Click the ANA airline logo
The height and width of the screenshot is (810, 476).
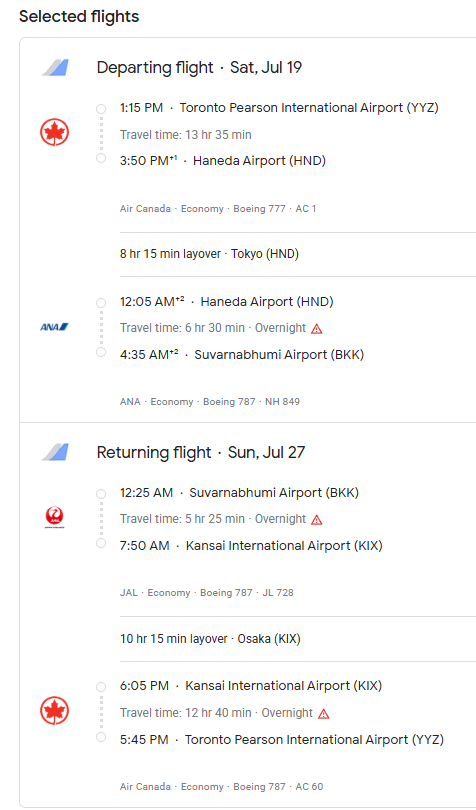pyautogui.click(x=54, y=327)
